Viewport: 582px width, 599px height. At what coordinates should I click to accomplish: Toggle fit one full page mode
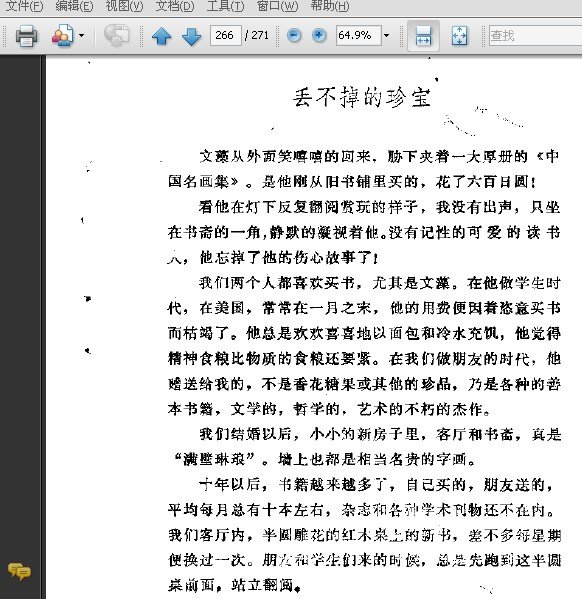[x=459, y=36]
